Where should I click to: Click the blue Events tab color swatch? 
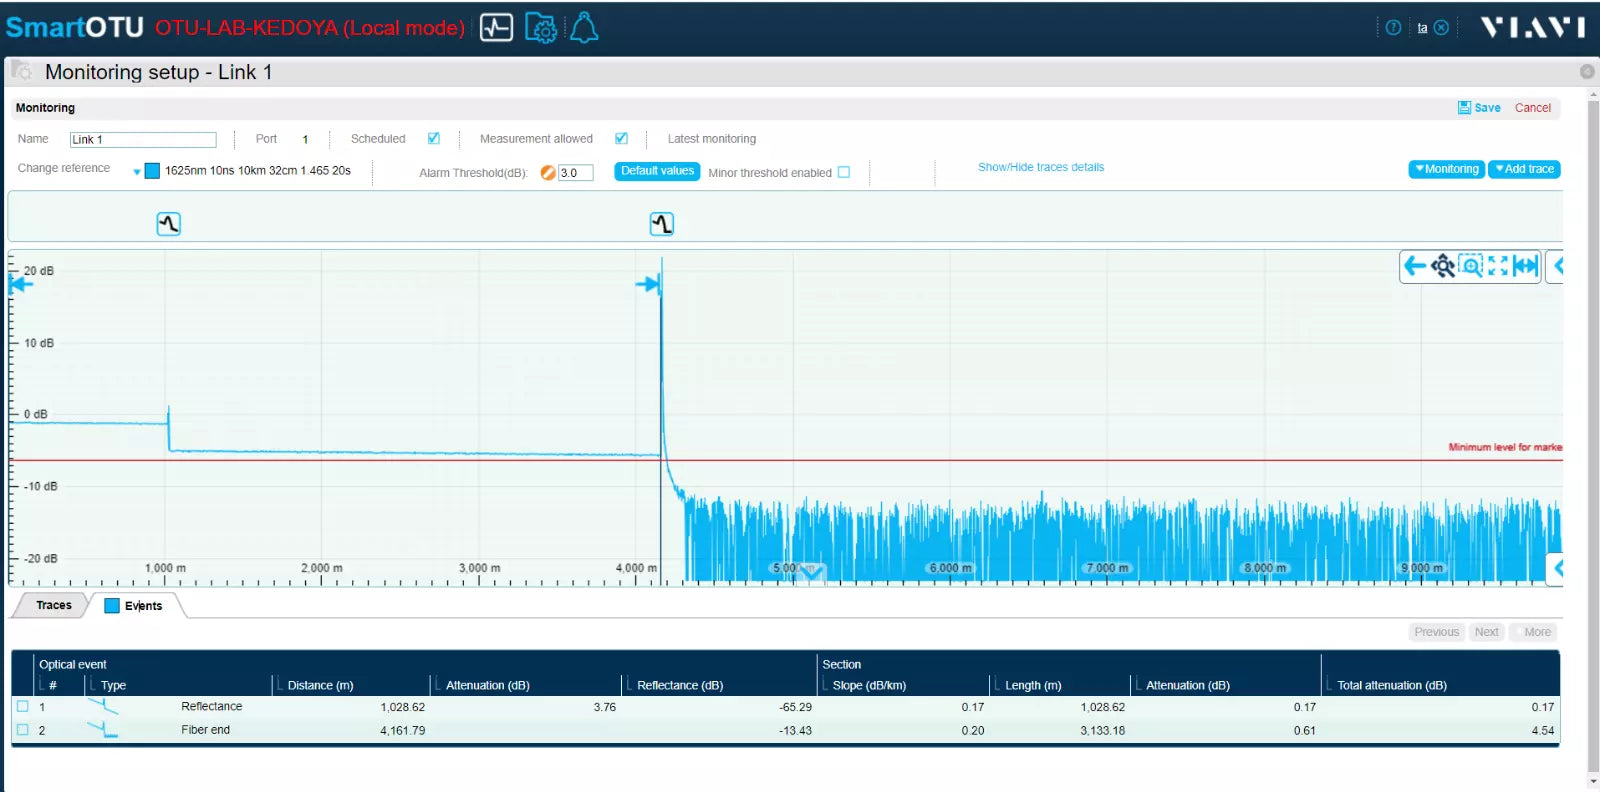[112, 605]
